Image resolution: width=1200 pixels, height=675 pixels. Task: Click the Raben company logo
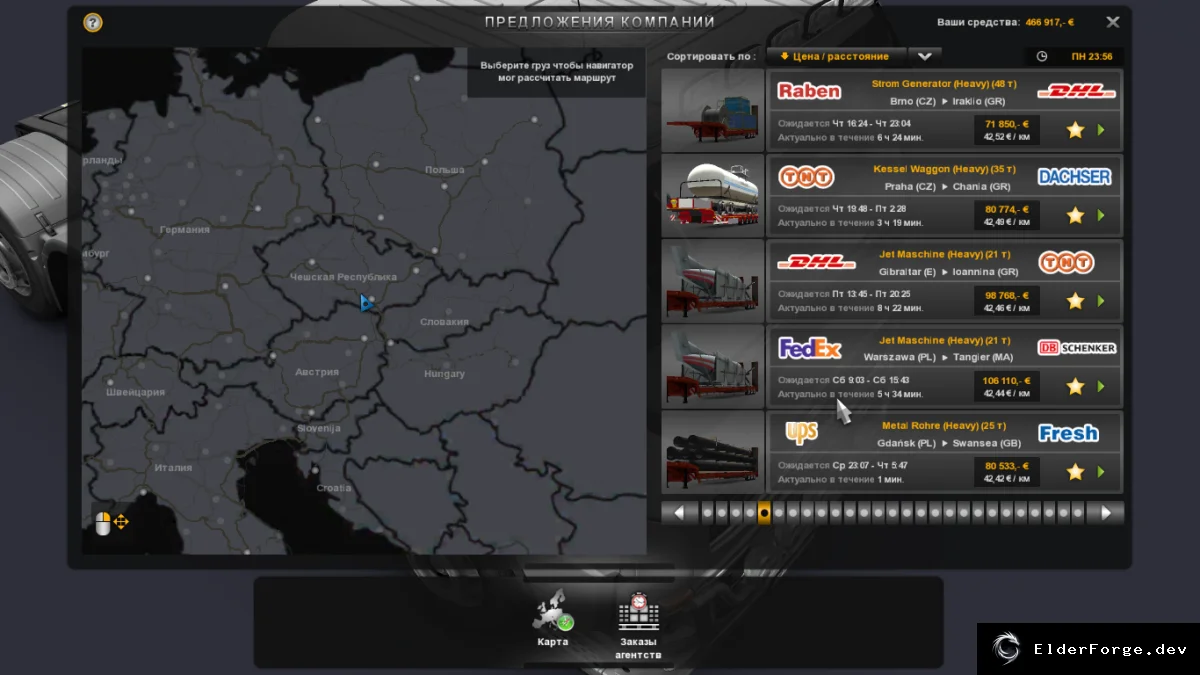click(x=809, y=91)
